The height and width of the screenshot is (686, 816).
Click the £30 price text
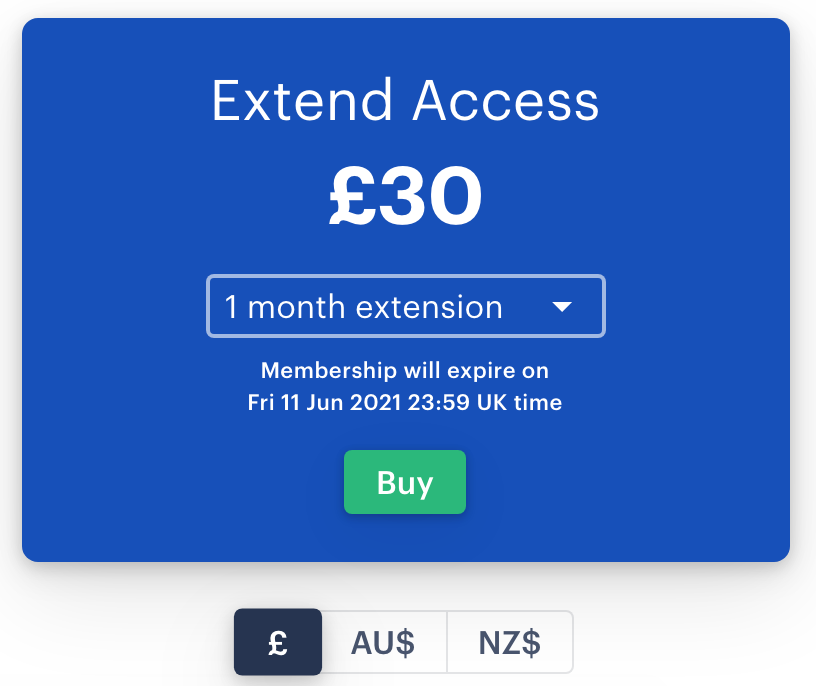point(405,196)
